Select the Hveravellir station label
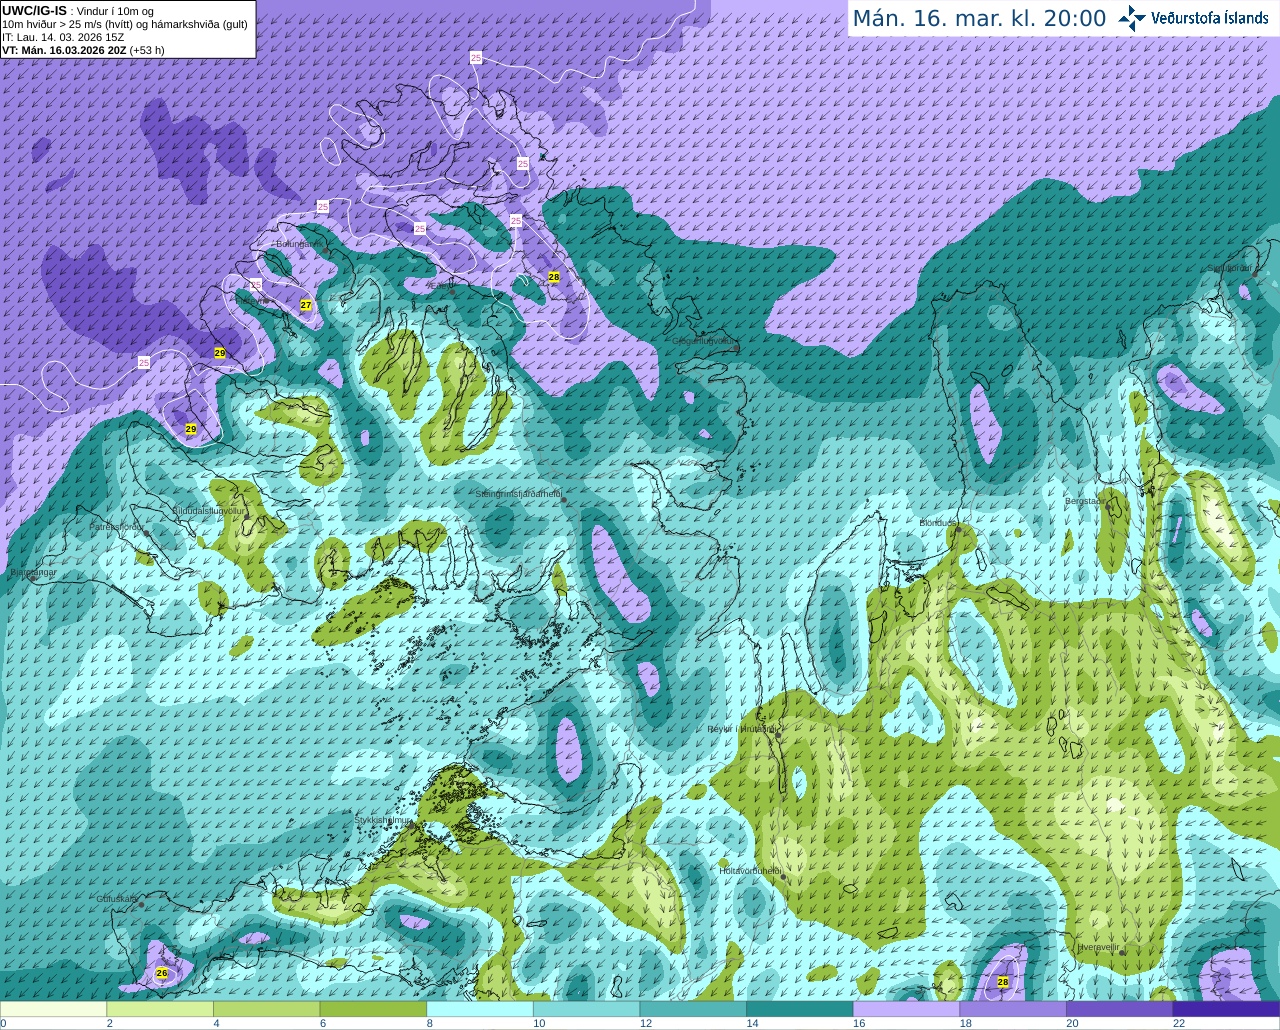 click(x=1098, y=947)
